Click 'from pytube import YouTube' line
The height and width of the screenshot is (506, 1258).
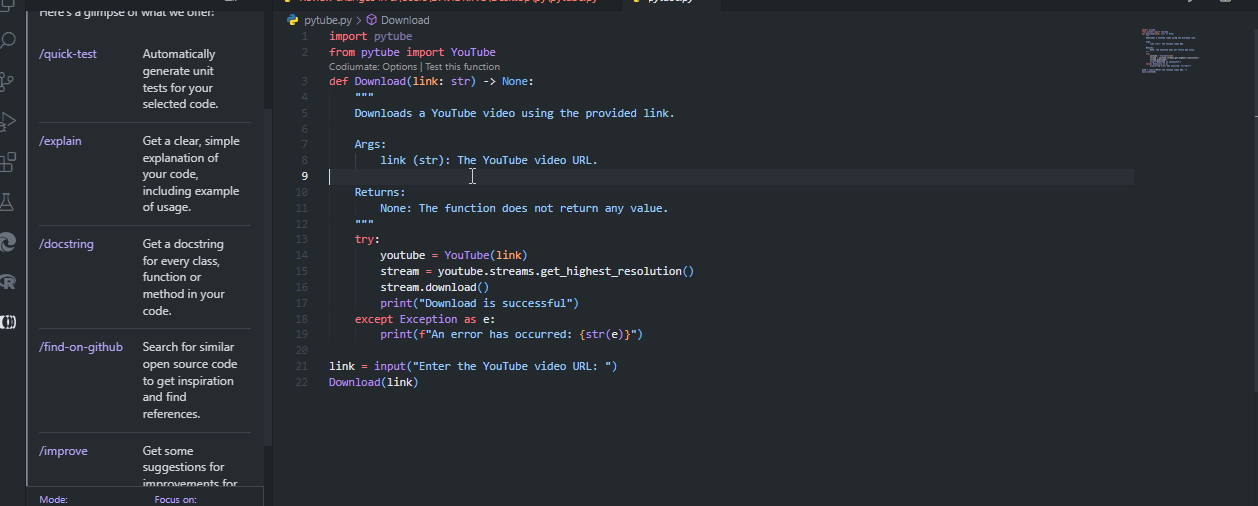click(412, 52)
